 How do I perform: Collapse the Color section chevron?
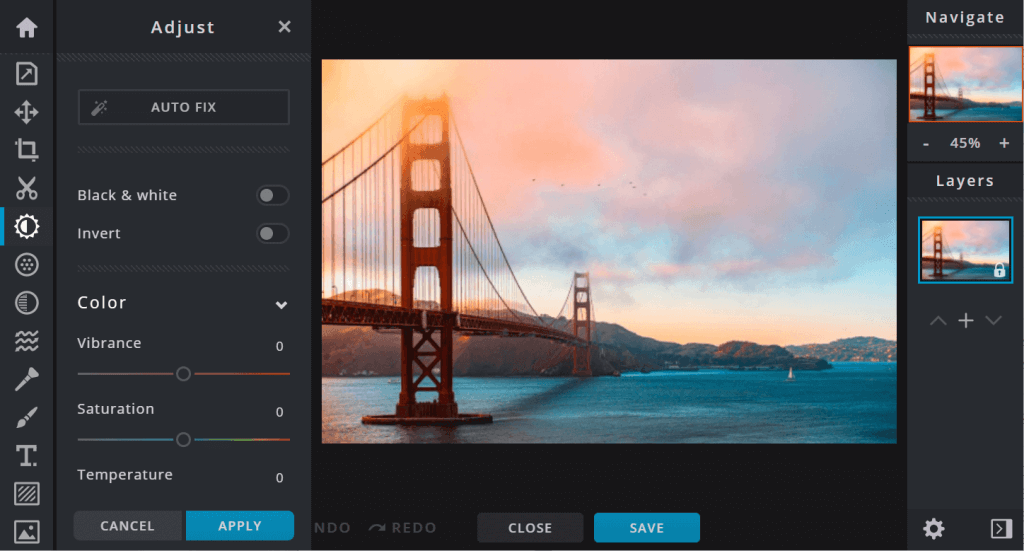(x=281, y=304)
